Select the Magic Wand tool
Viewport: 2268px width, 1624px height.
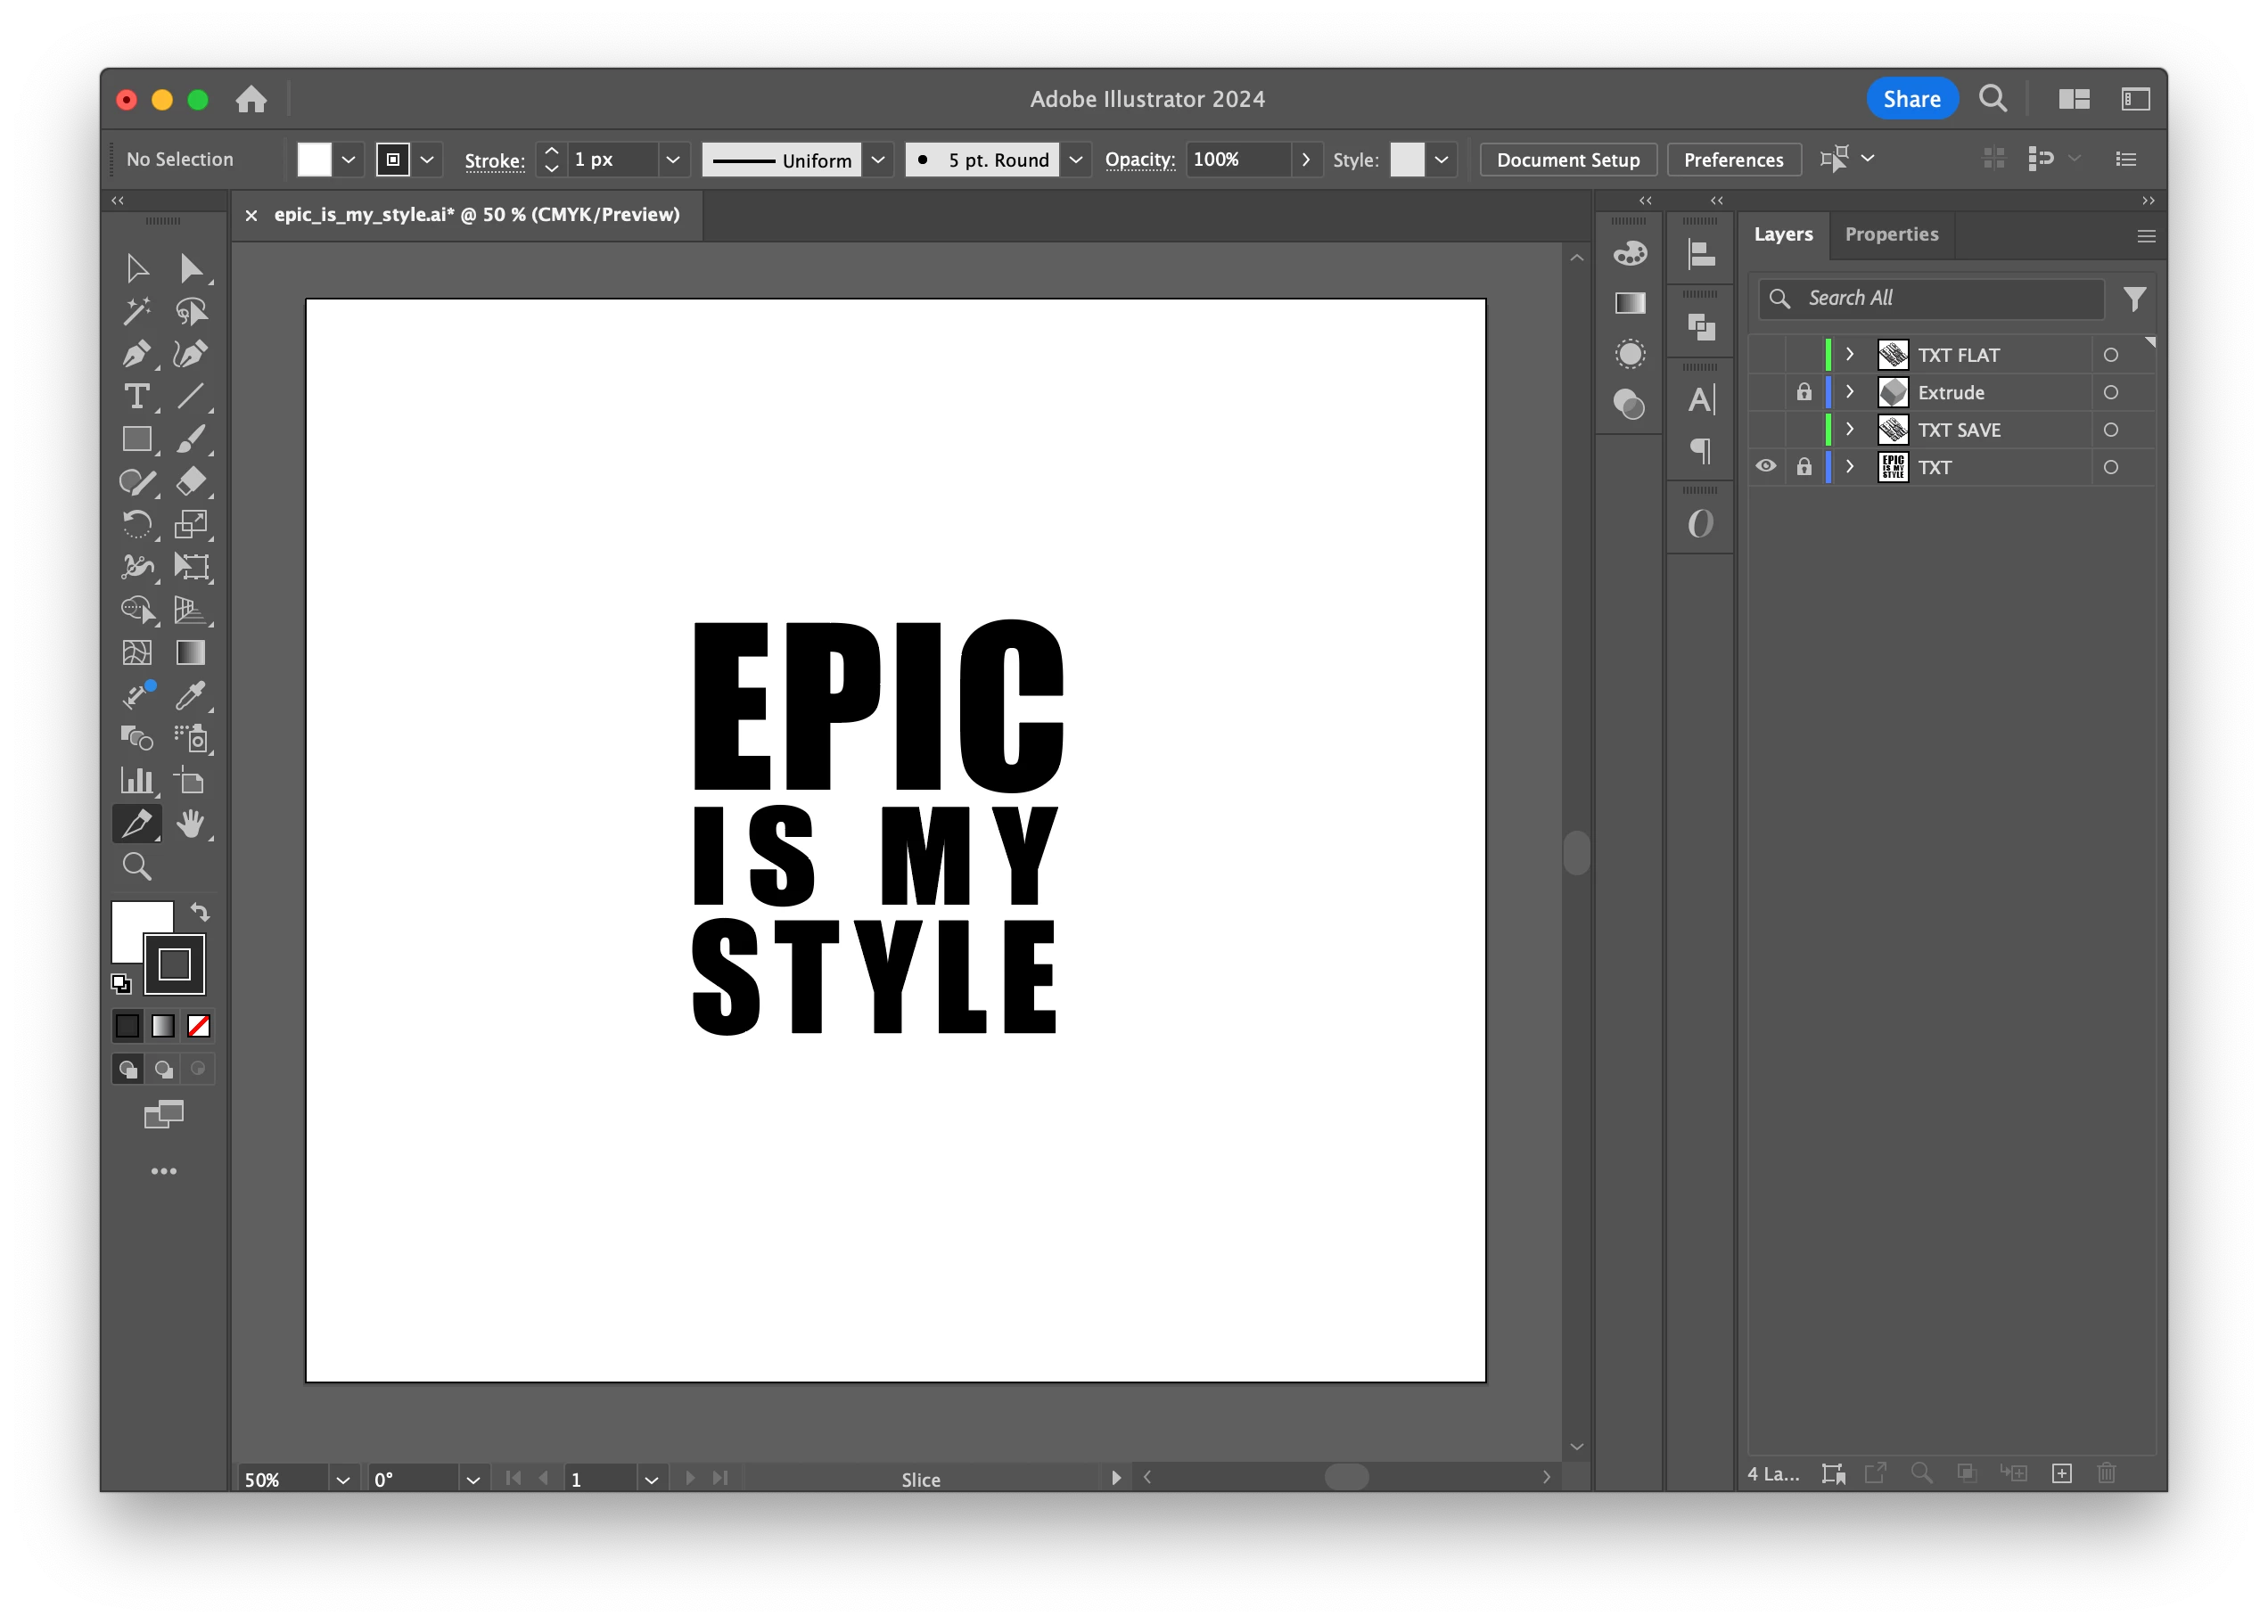137,311
